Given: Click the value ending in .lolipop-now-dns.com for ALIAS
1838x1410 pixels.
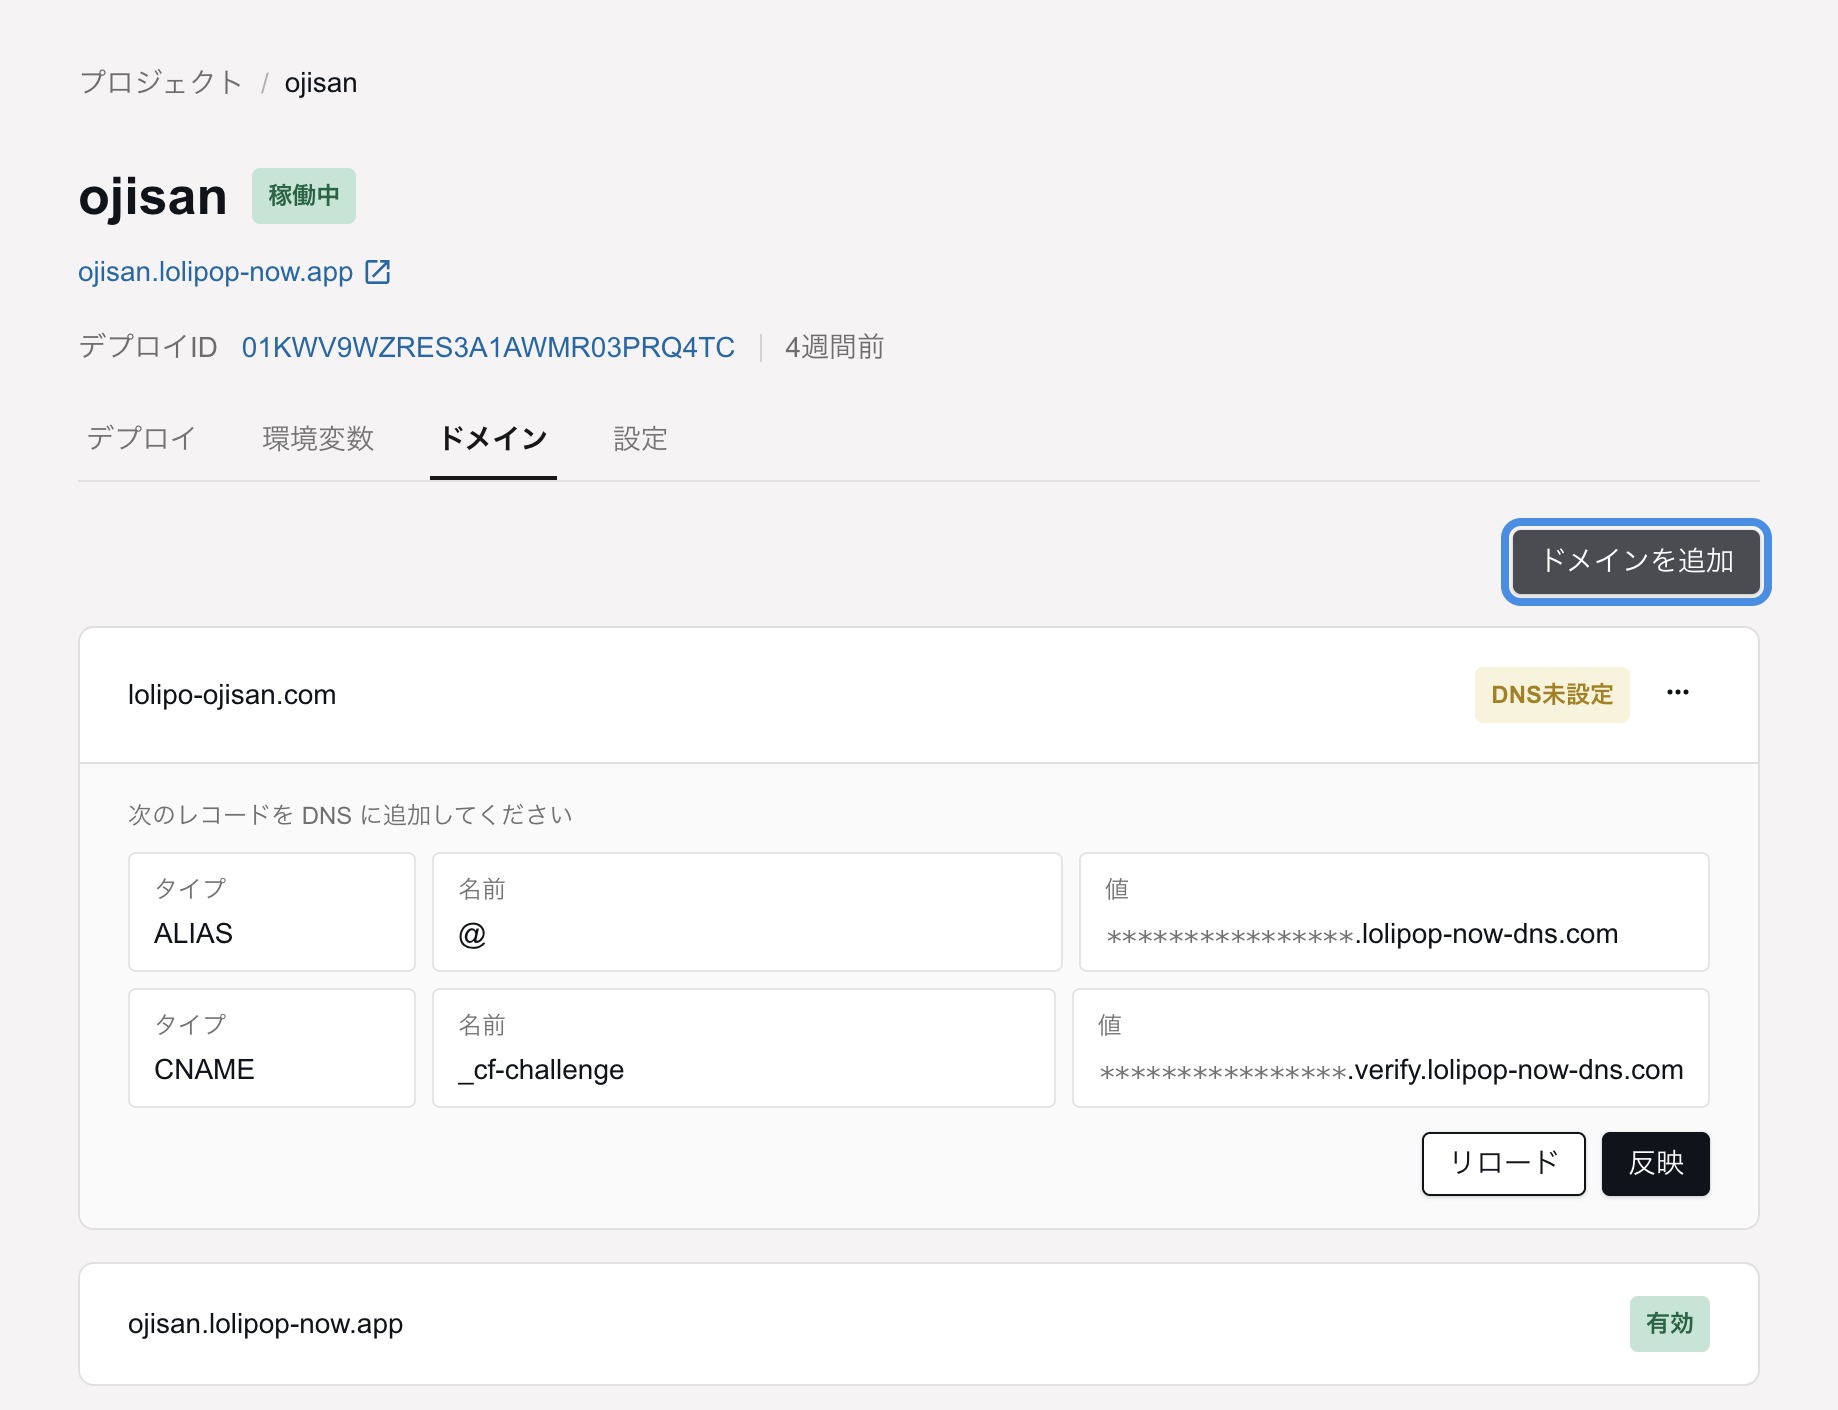Looking at the screenshot, I should 1362,934.
